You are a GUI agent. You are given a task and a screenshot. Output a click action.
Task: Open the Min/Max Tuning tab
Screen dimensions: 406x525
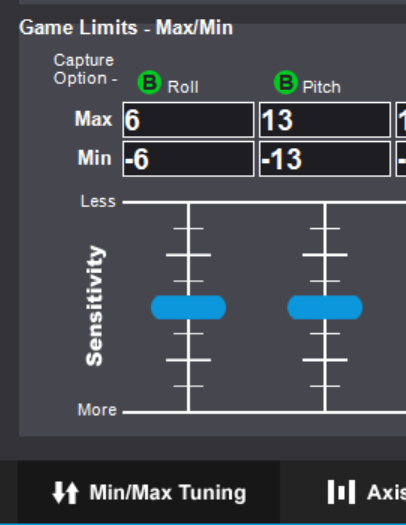coord(149,492)
